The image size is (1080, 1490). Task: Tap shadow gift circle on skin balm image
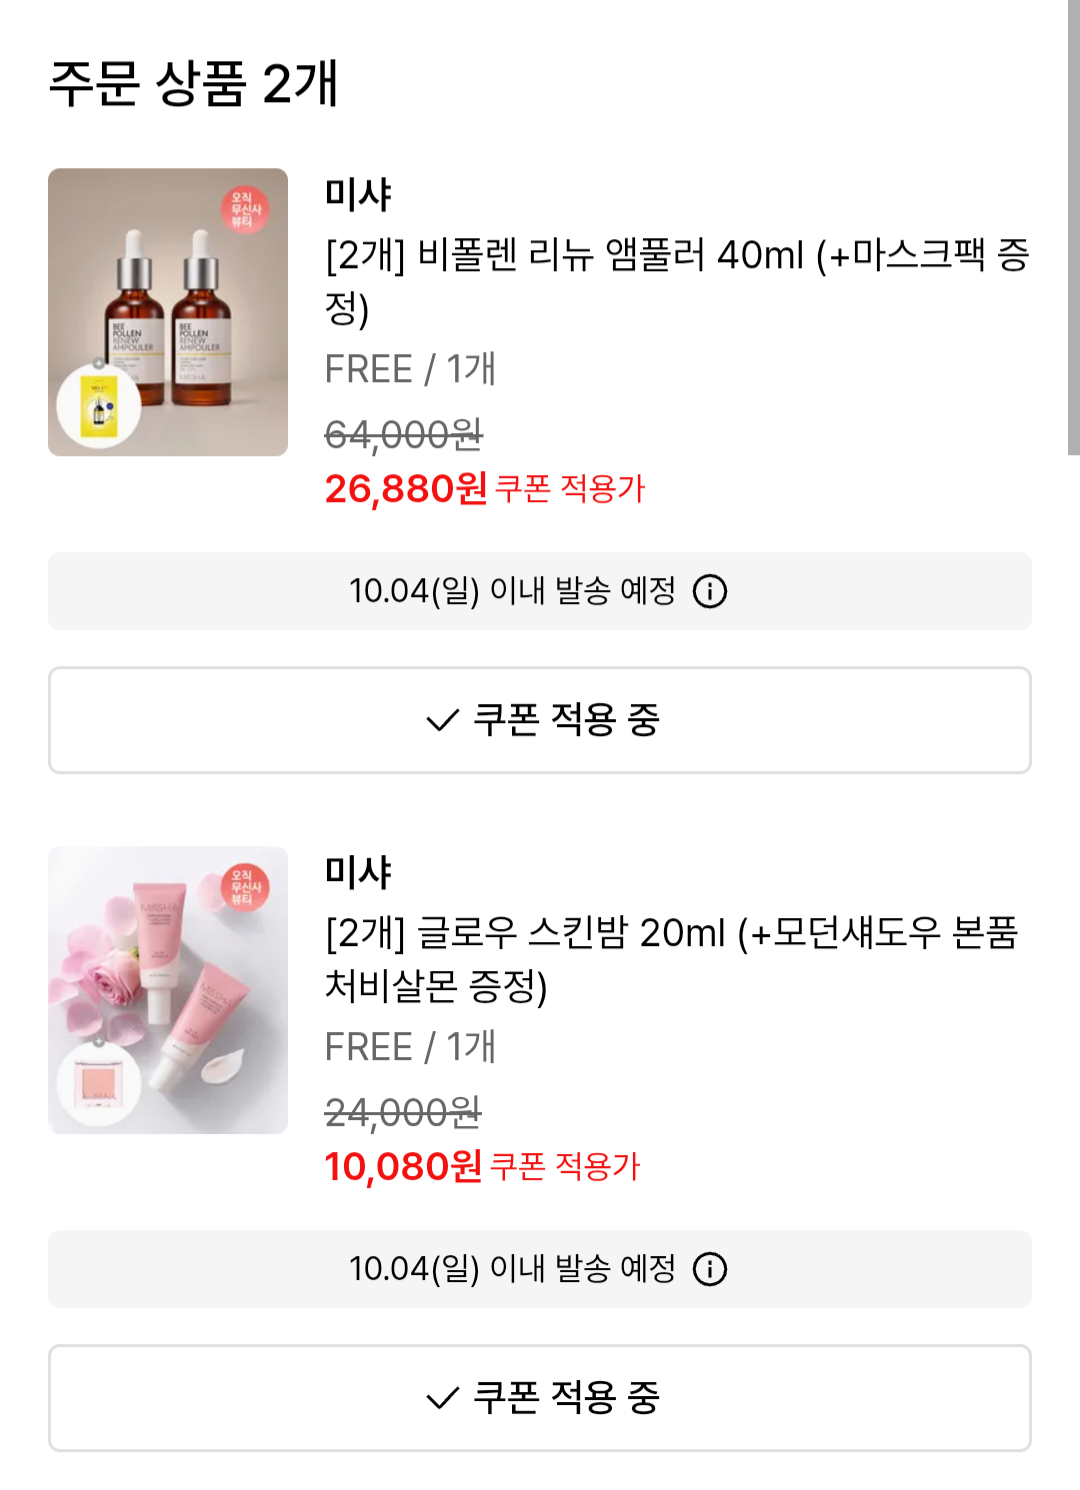[99, 1084]
